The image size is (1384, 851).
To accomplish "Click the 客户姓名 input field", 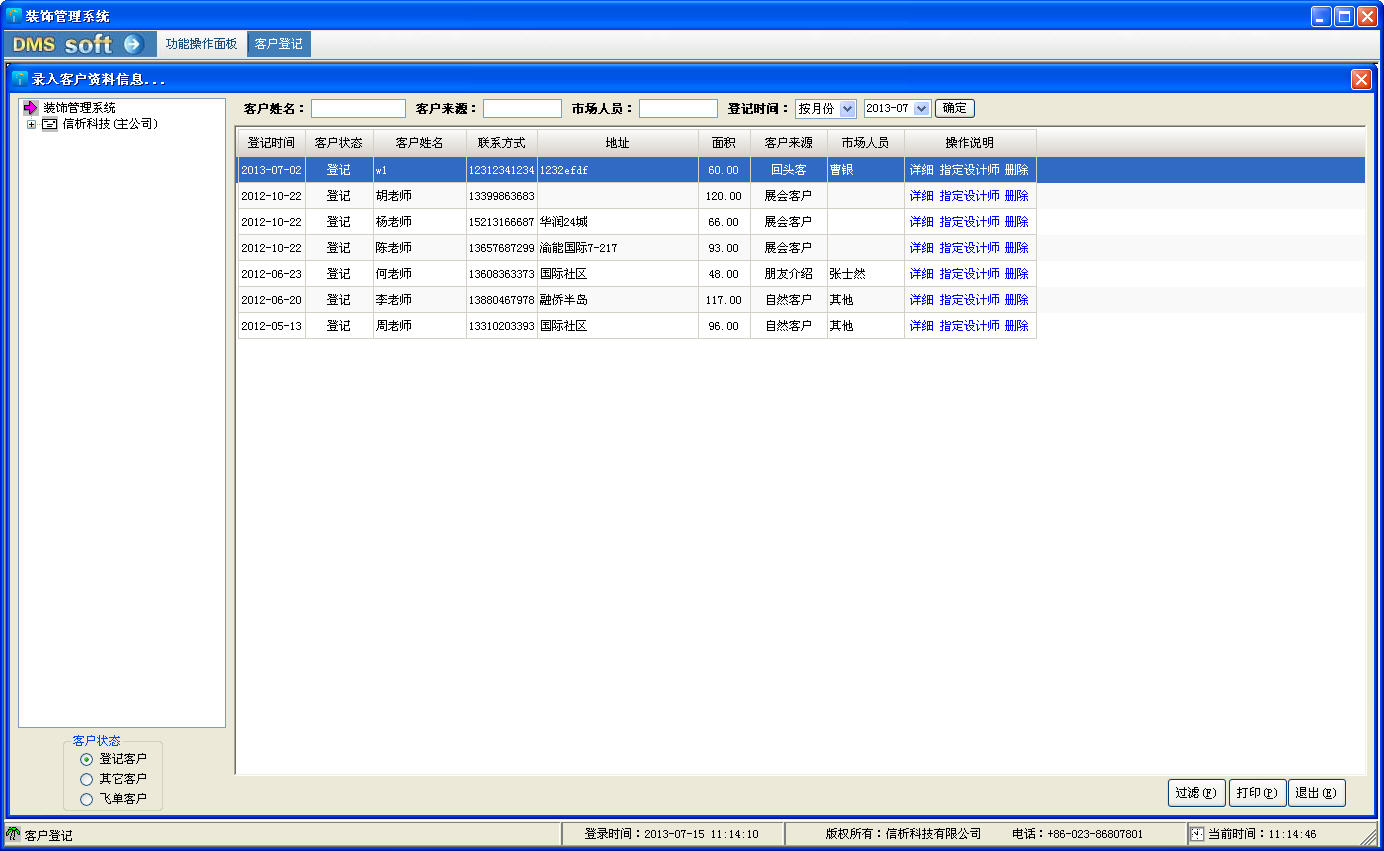I will pyautogui.click(x=358, y=108).
